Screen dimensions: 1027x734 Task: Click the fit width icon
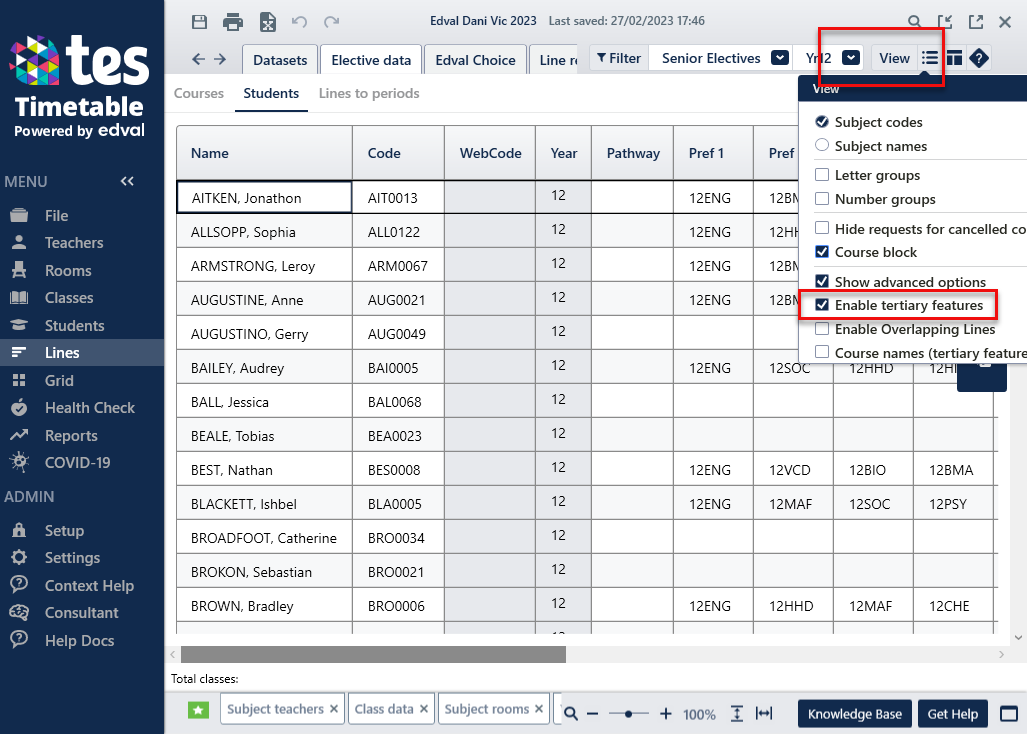point(764,714)
